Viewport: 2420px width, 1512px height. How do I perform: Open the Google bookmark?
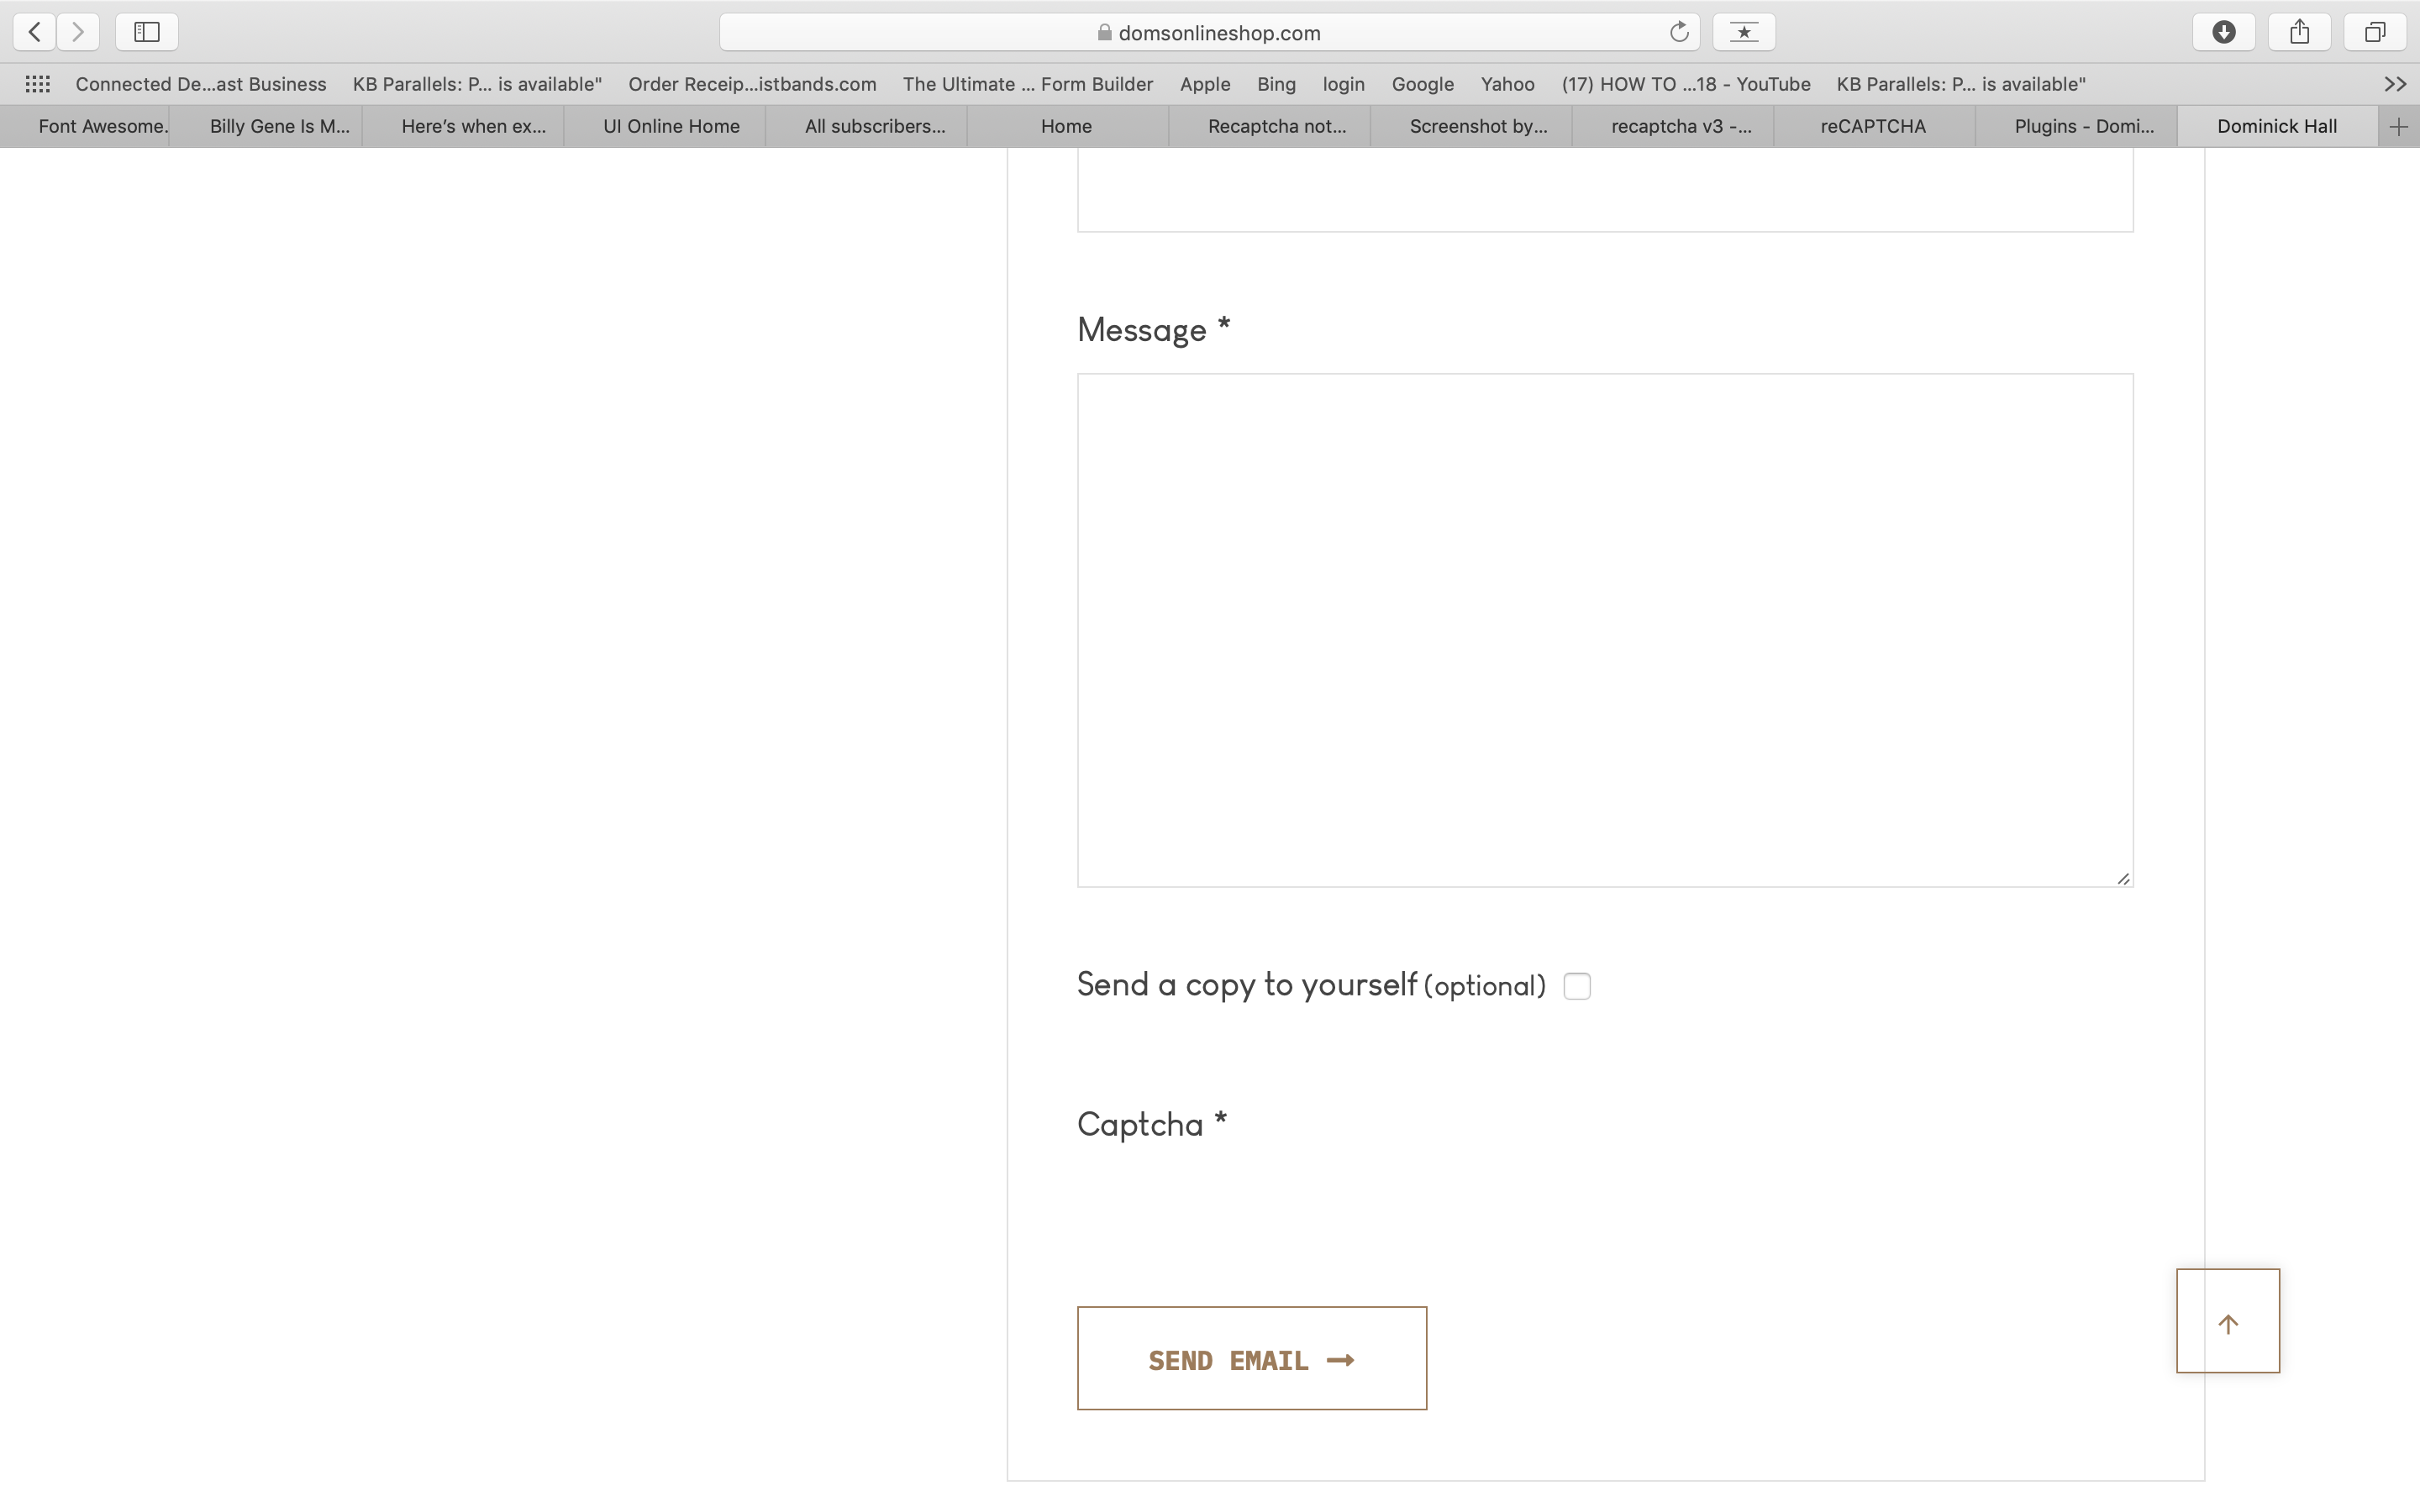coord(1422,84)
